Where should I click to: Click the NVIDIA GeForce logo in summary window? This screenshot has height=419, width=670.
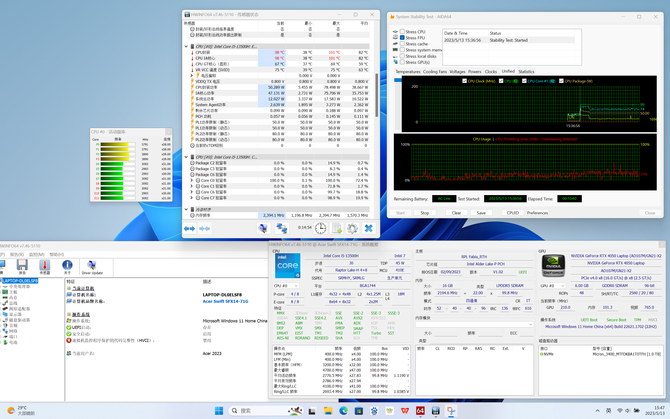(553, 266)
